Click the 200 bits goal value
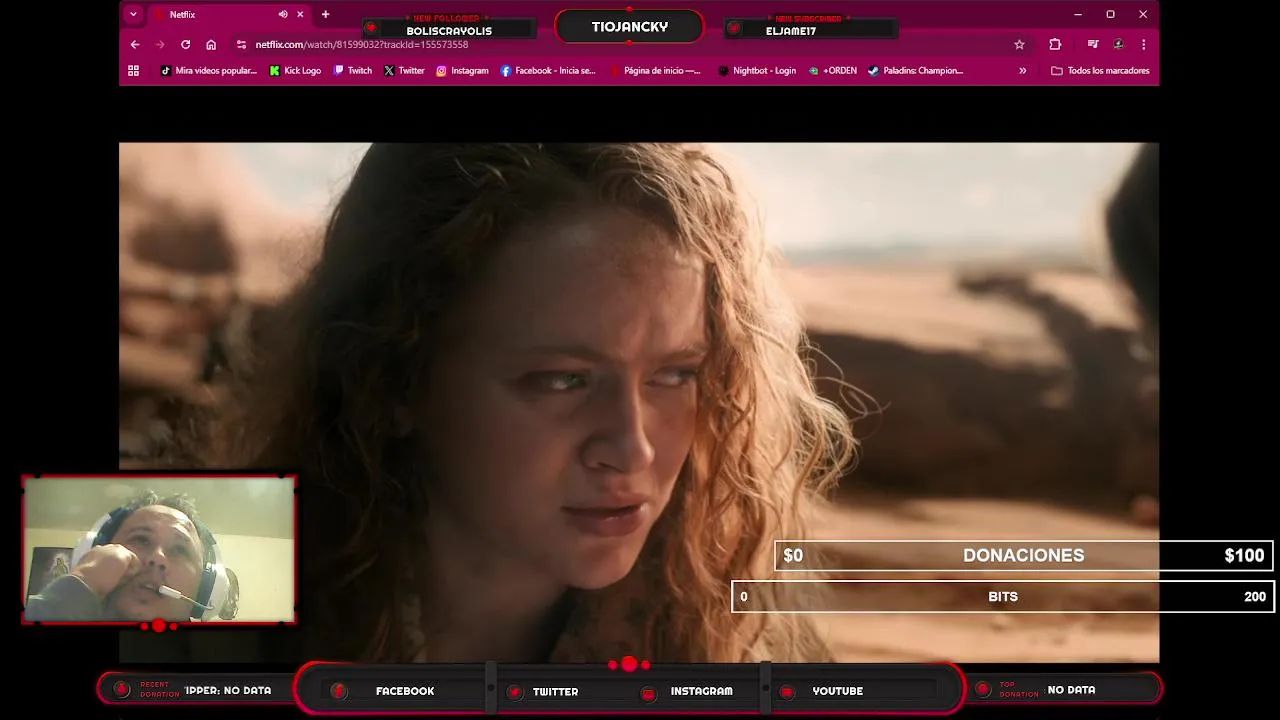1280x720 pixels. (1255, 597)
